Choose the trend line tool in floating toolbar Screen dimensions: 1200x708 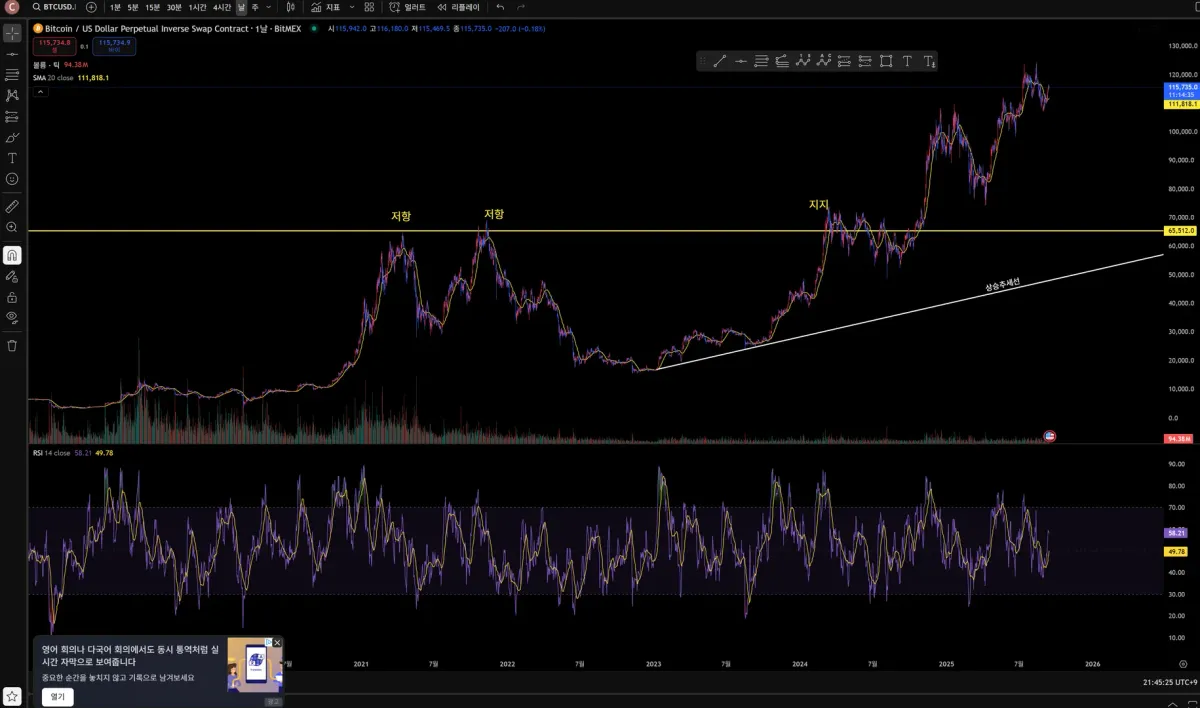tap(719, 61)
